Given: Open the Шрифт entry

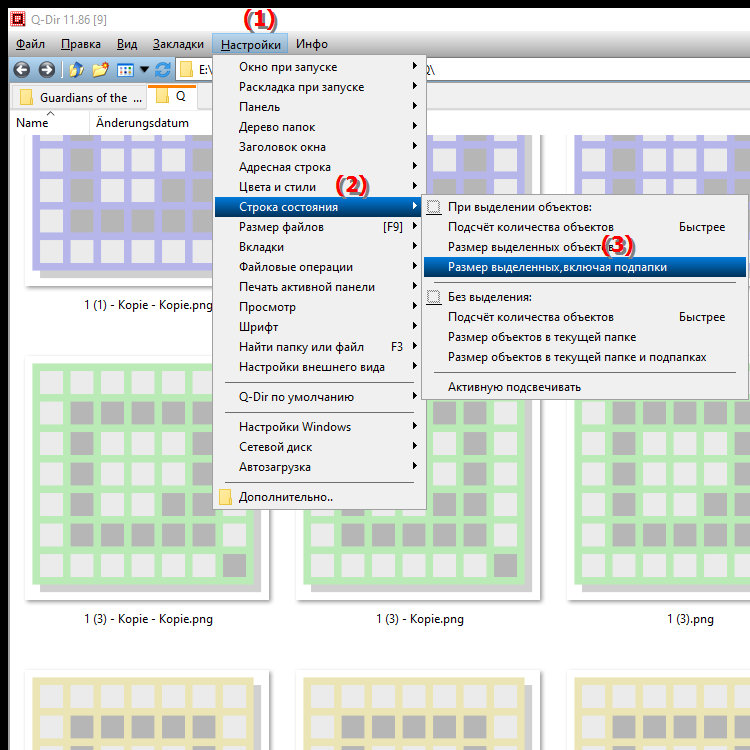Looking at the screenshot, I should pyautogui.click(x=318, y=327).
